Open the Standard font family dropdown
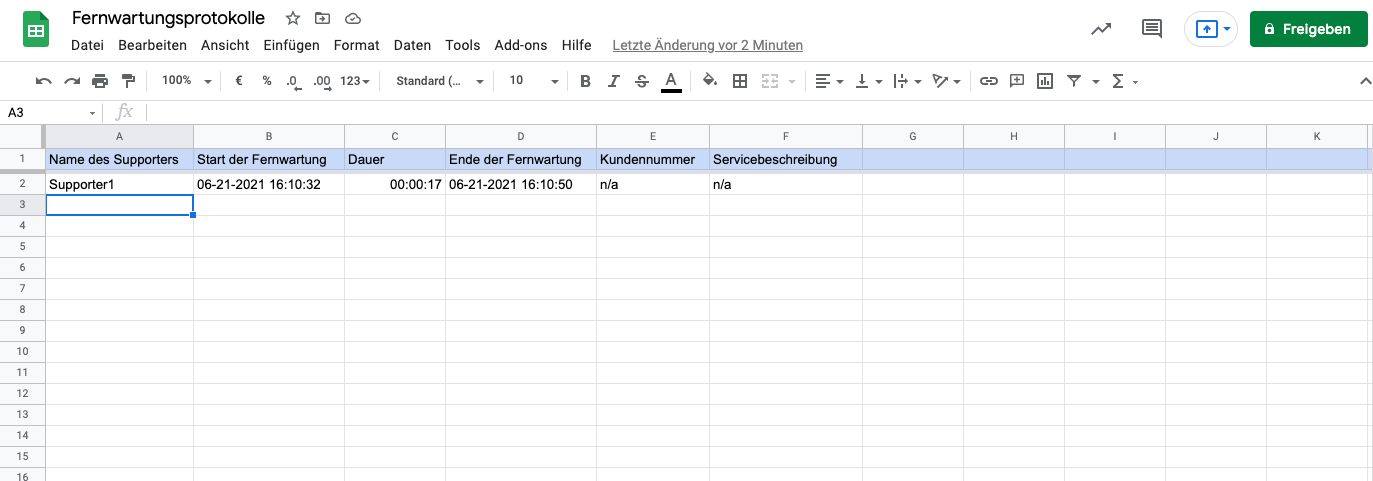The image size is (1373, 481). [x=439, y=81]
